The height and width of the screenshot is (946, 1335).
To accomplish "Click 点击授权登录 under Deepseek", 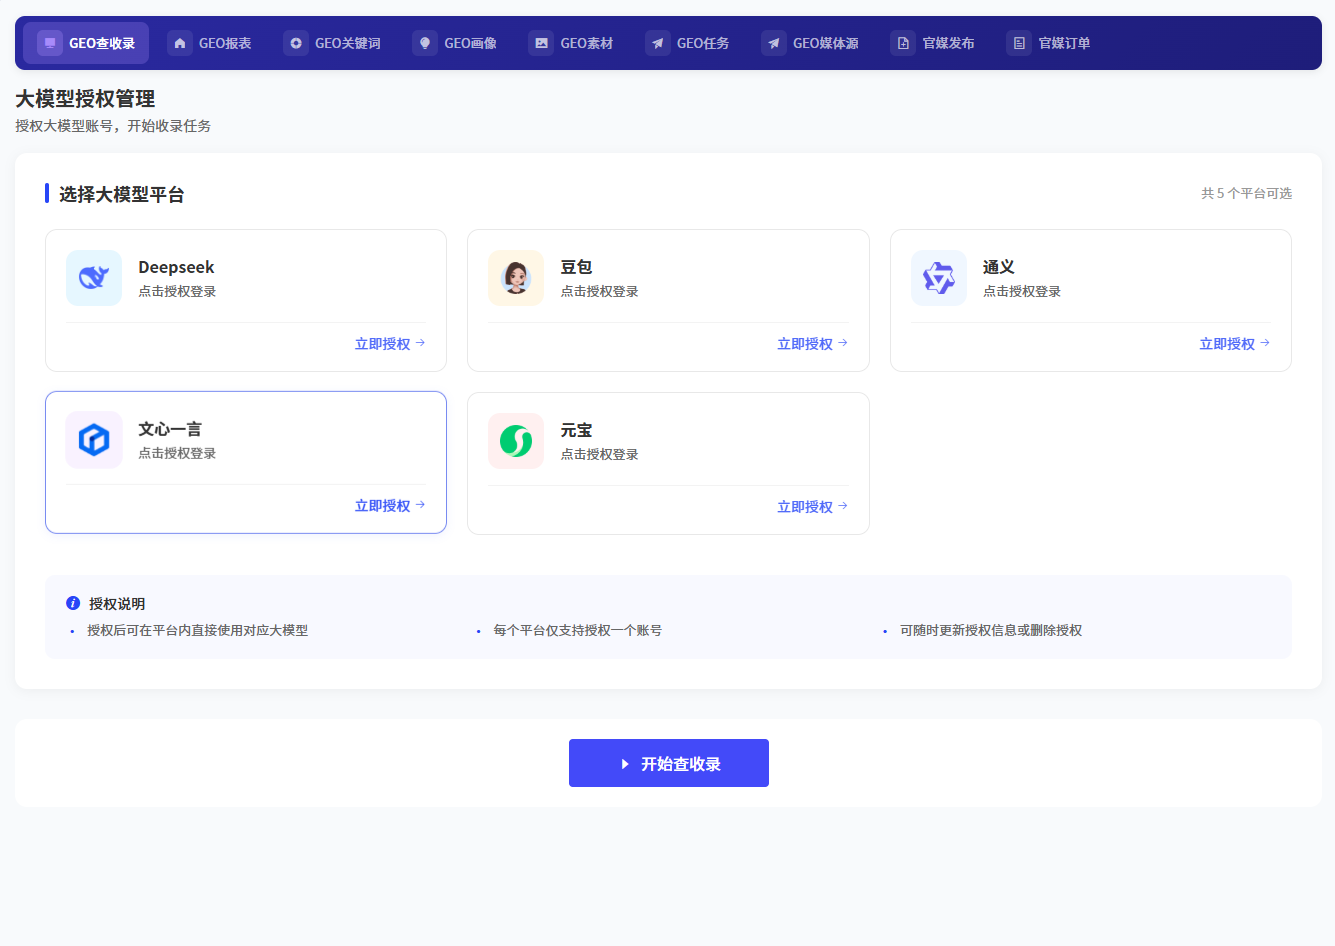I will coord(177,292).
